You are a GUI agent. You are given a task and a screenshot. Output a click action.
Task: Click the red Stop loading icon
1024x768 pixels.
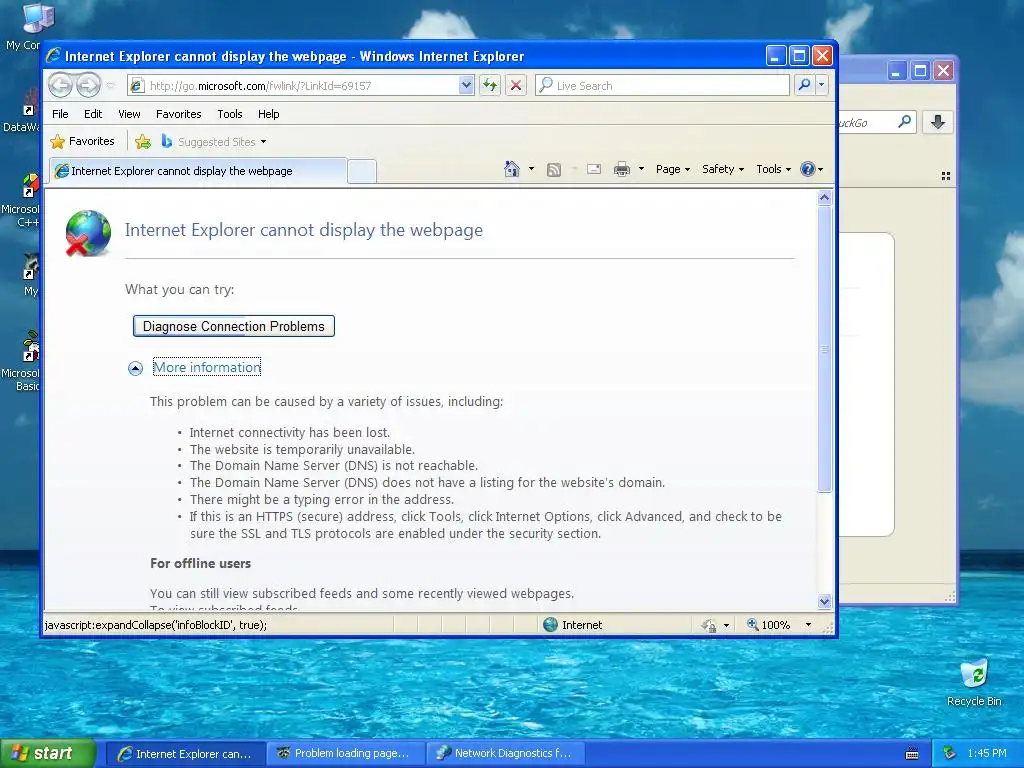[515, 86]
